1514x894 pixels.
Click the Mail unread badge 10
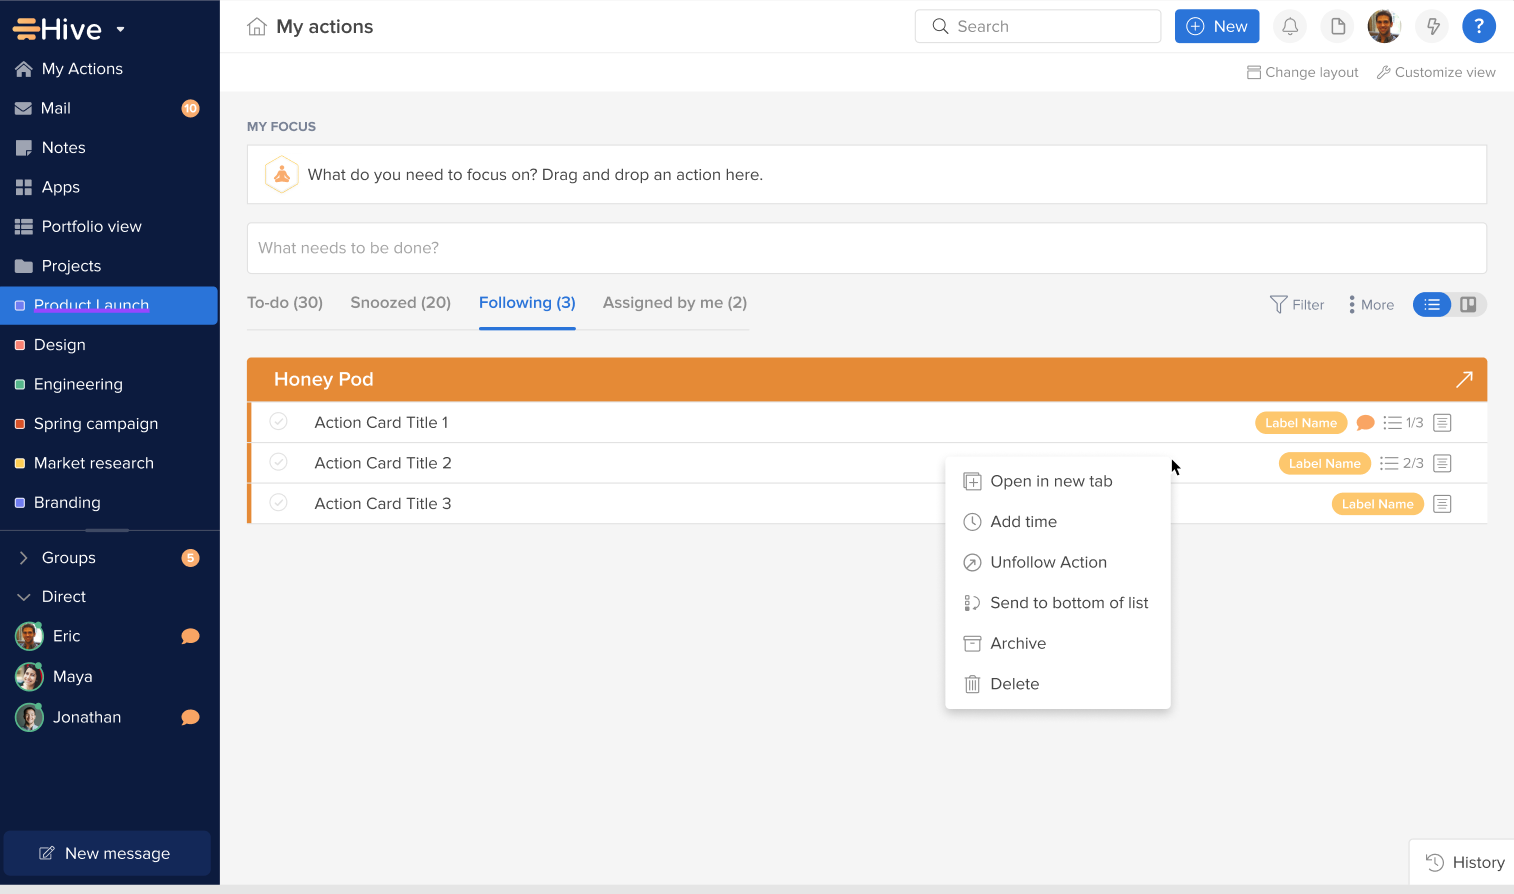tap(190, 108)
